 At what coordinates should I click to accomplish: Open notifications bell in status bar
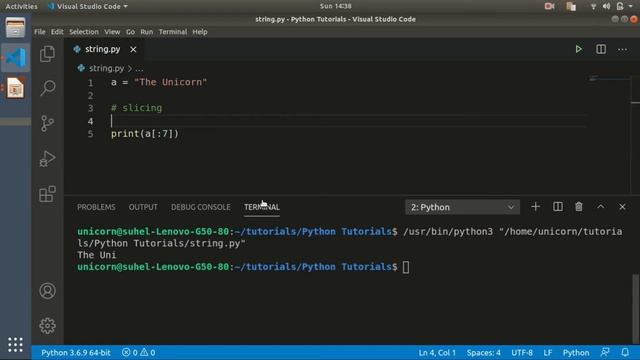[625, 352]
